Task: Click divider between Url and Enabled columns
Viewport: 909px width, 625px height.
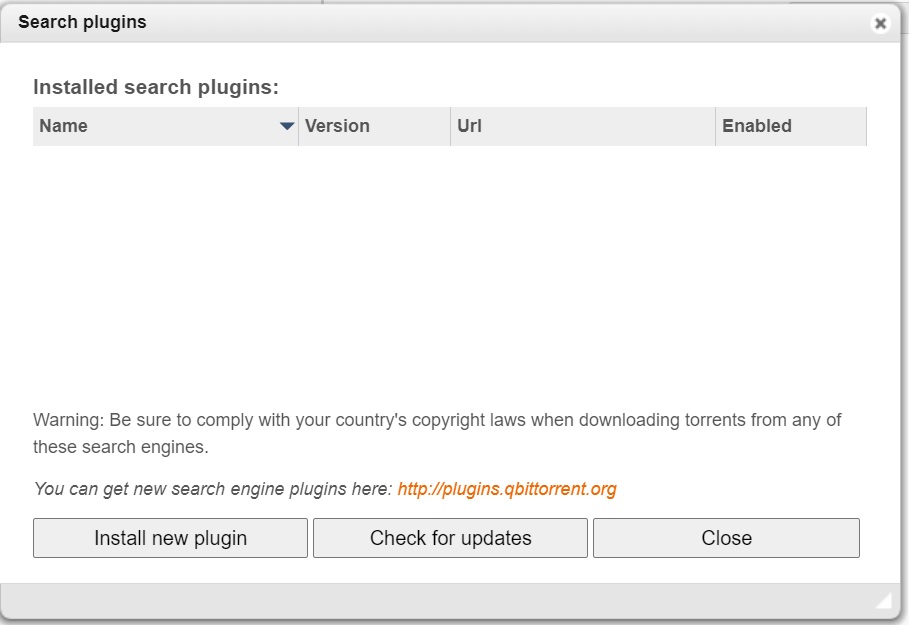Action: click(x=715, y=126)
